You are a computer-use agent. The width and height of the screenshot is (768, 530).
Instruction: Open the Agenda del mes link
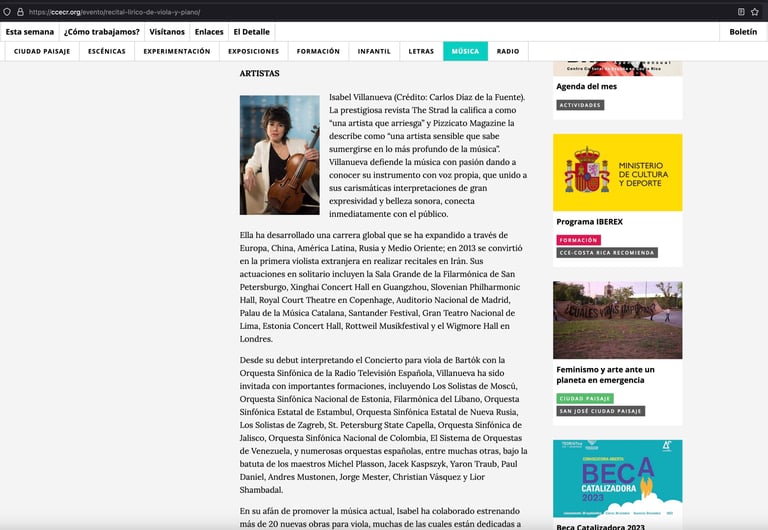586,86
